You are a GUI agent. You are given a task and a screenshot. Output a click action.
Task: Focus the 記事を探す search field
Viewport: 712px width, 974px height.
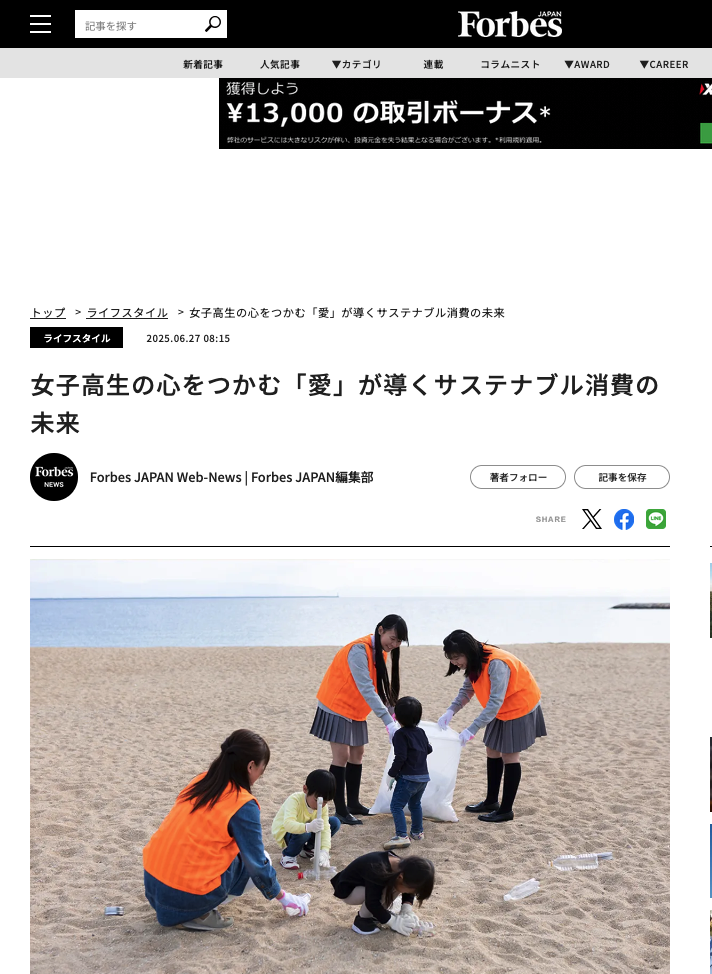tap(140, 25)
